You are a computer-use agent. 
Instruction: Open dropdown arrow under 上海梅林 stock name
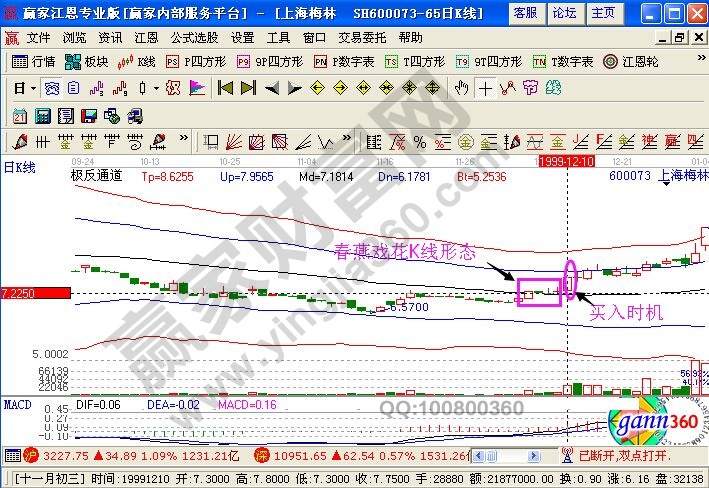666,184
